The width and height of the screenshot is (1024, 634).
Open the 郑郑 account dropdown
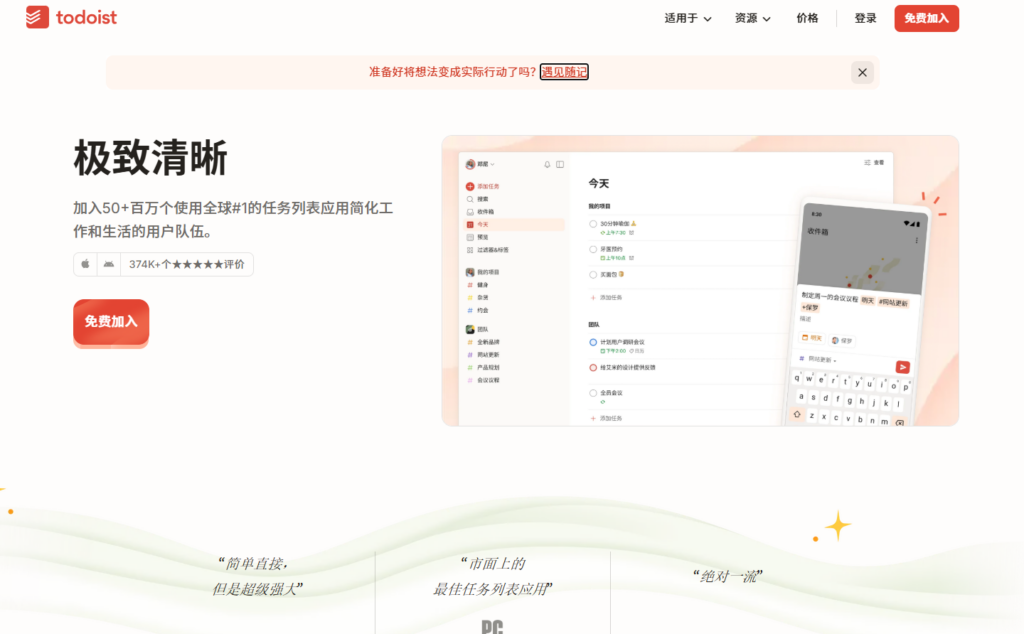[x=479, y=164]
